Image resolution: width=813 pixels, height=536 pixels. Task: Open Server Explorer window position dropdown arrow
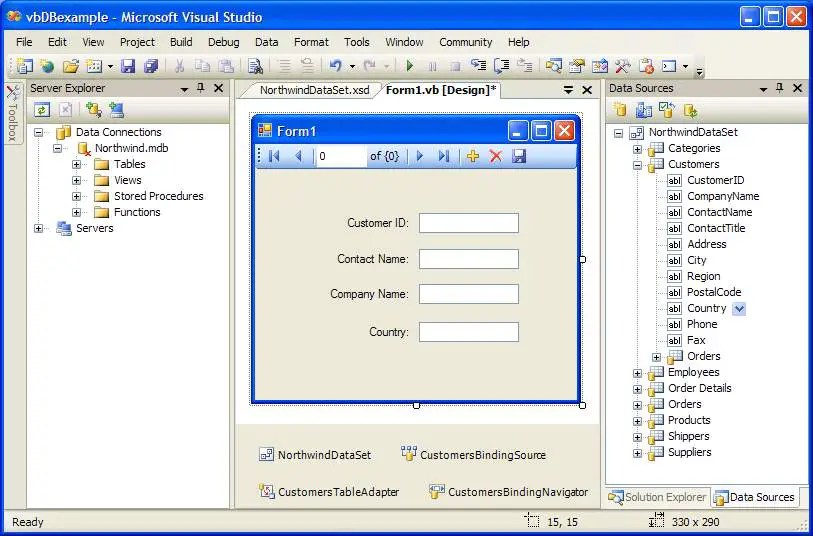(x=184, y=89)
